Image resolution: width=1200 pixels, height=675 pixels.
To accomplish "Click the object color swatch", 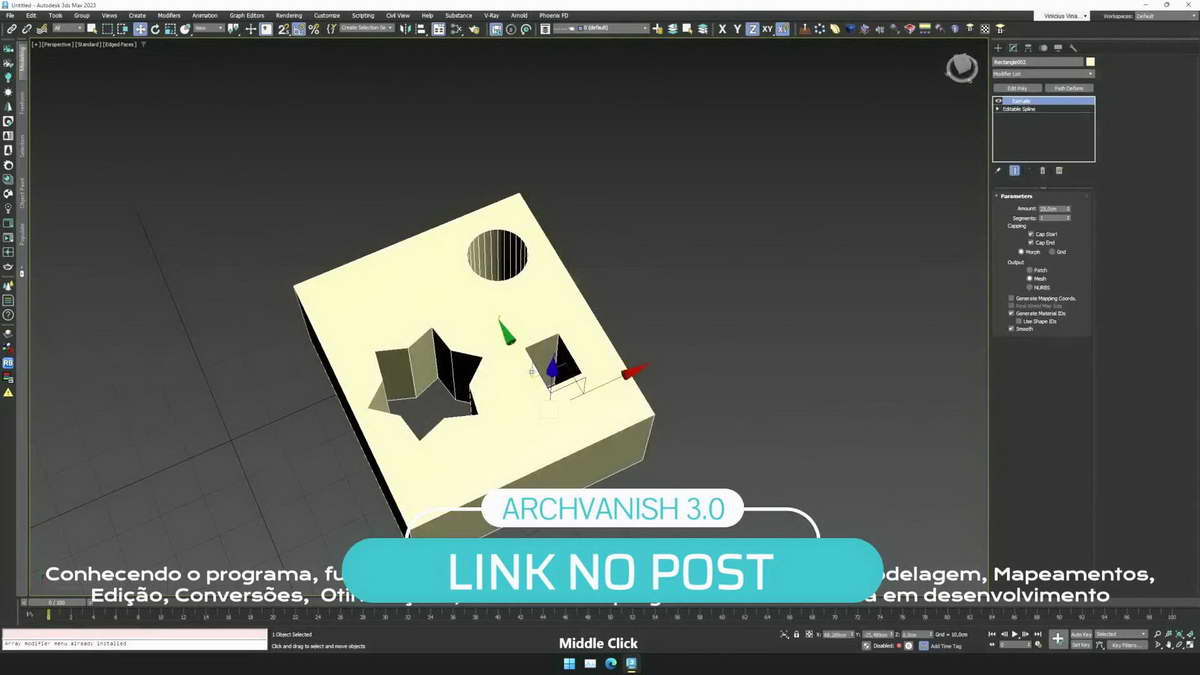I will pyautogui.click(x=1090, y=62).
